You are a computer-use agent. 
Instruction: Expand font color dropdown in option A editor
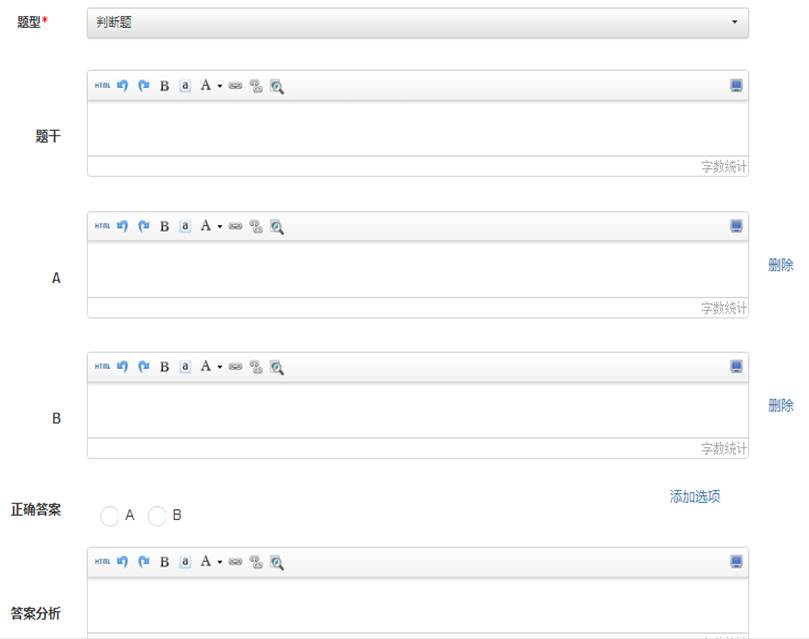219,228
